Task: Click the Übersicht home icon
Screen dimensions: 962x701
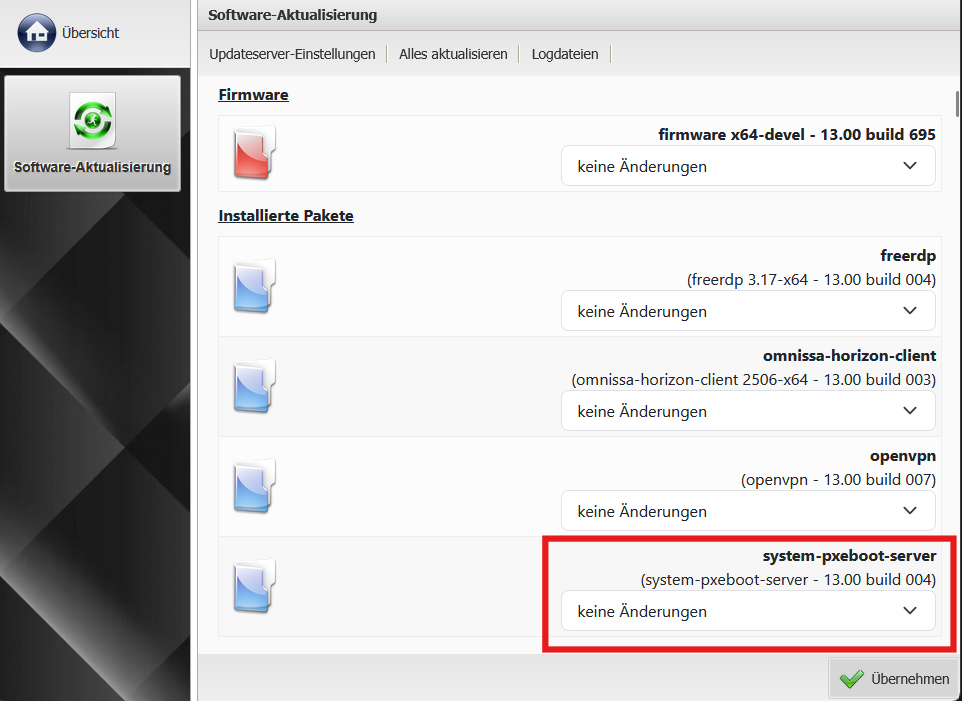Action: click(36, 33)
